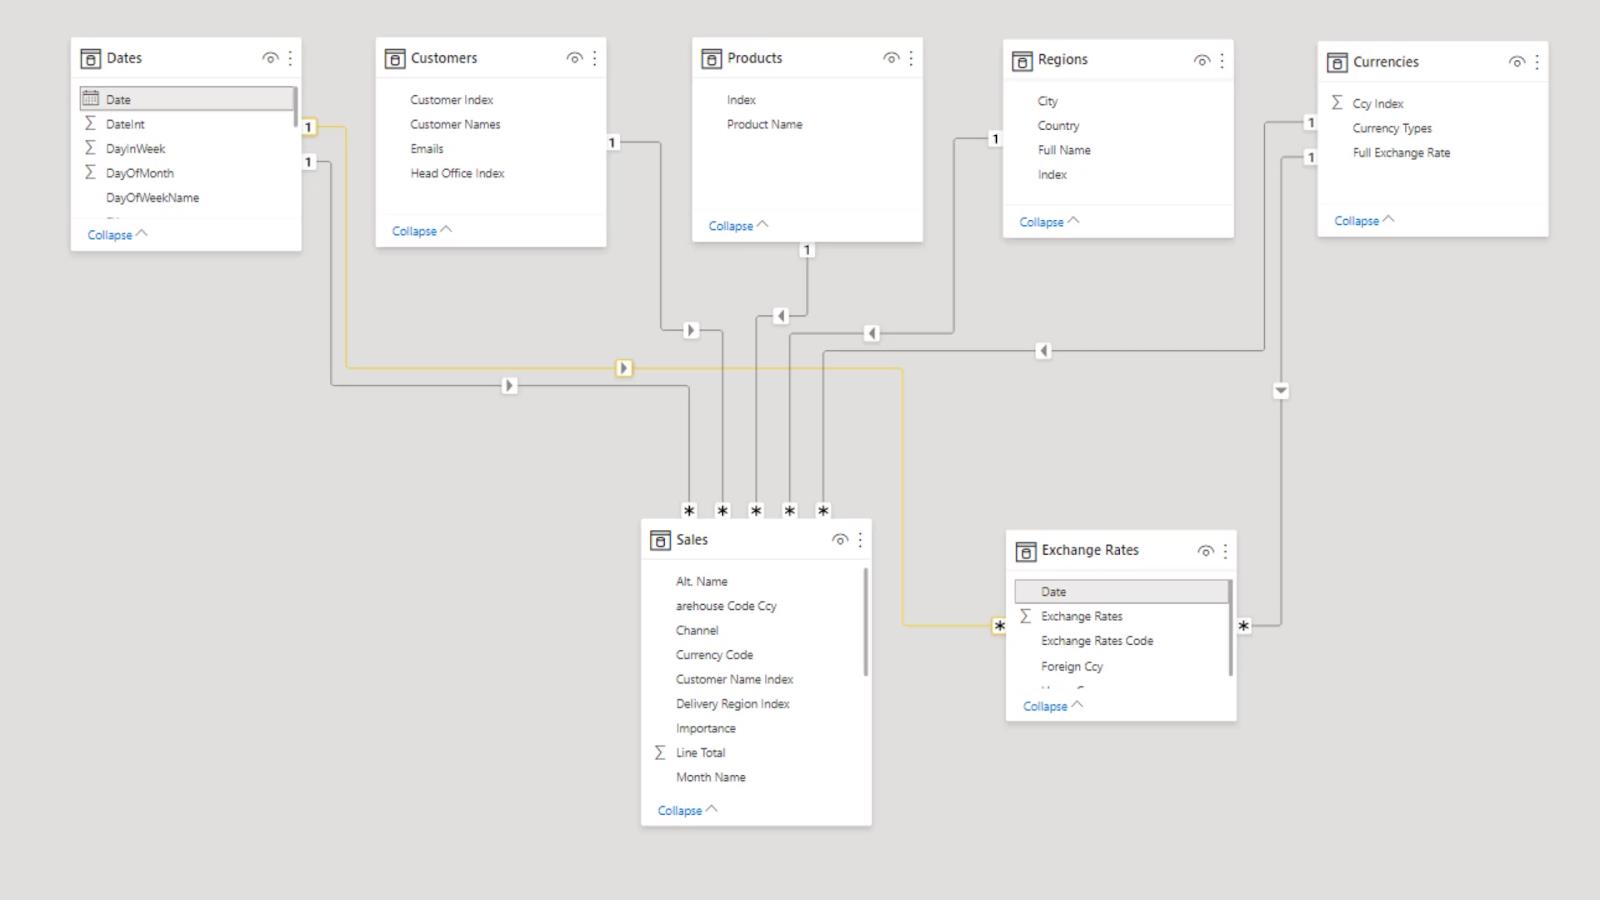Open the Regions table more options menu
This screenshot has width=1600, height=900.
[x=1222, y=60]
